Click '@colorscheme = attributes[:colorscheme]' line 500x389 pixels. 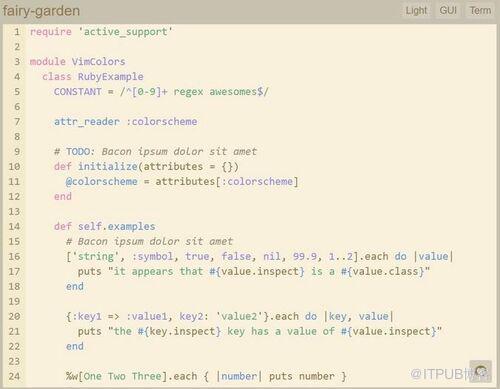(182, 182)
